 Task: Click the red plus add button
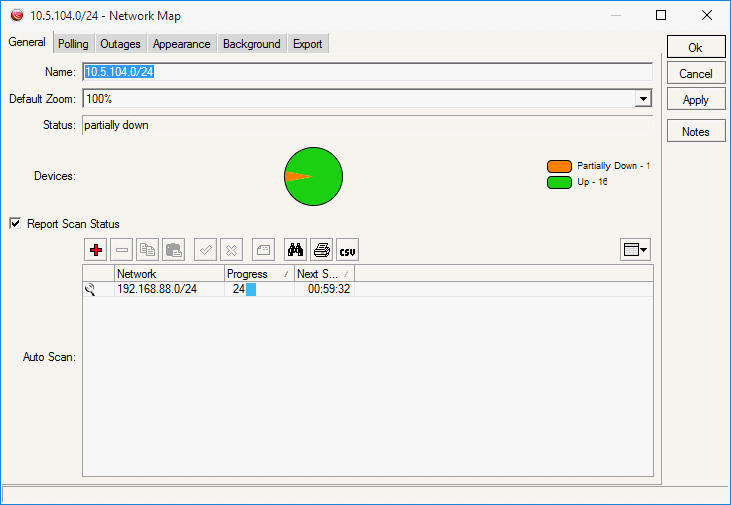coord(96,249)
